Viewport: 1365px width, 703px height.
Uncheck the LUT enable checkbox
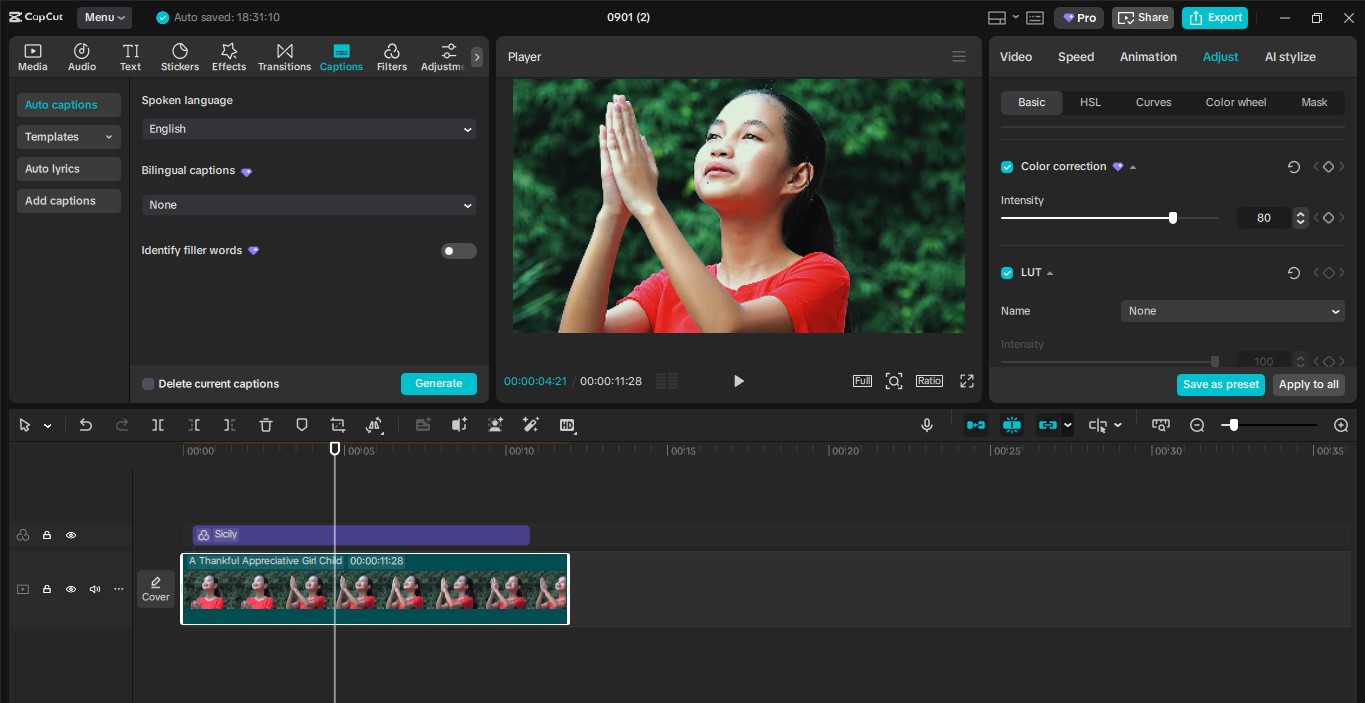point(1007,272)
